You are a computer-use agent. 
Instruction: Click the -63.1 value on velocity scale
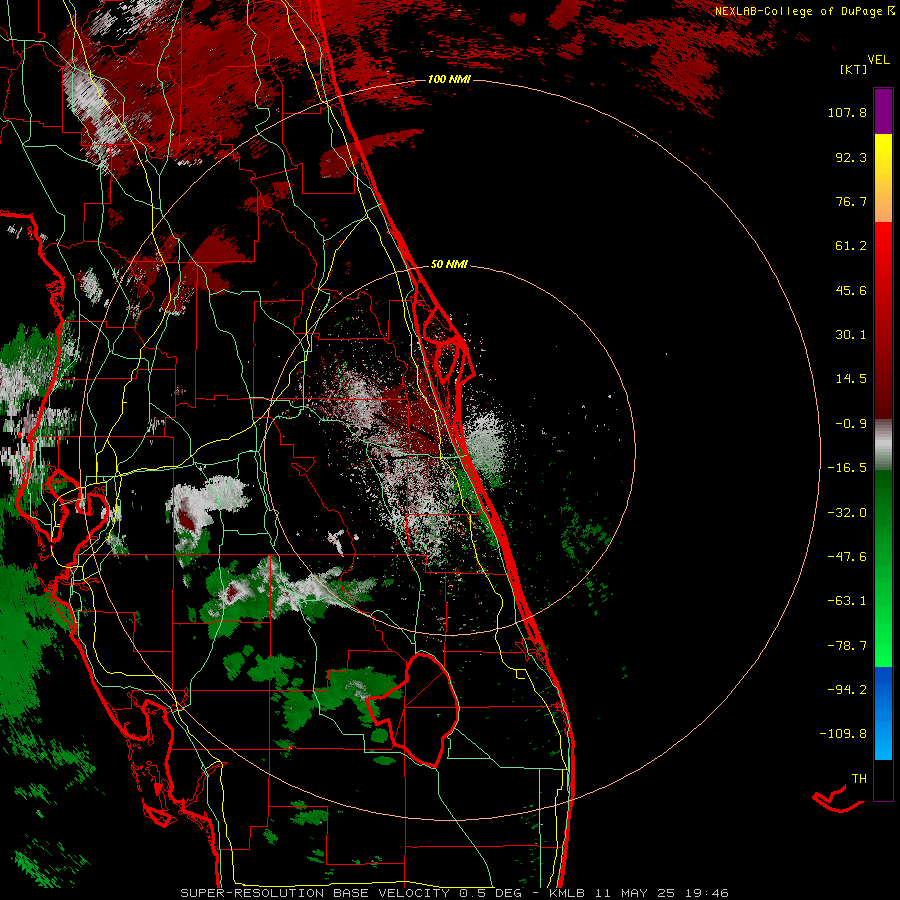(x=847, y=601)
